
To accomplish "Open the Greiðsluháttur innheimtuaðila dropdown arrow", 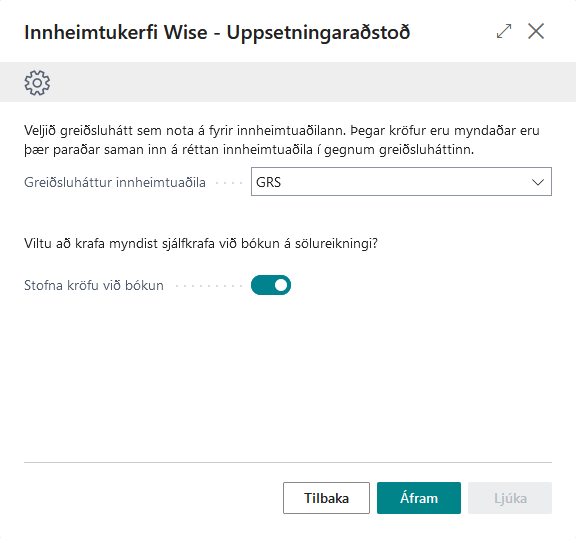I will (x=538, y=182).
